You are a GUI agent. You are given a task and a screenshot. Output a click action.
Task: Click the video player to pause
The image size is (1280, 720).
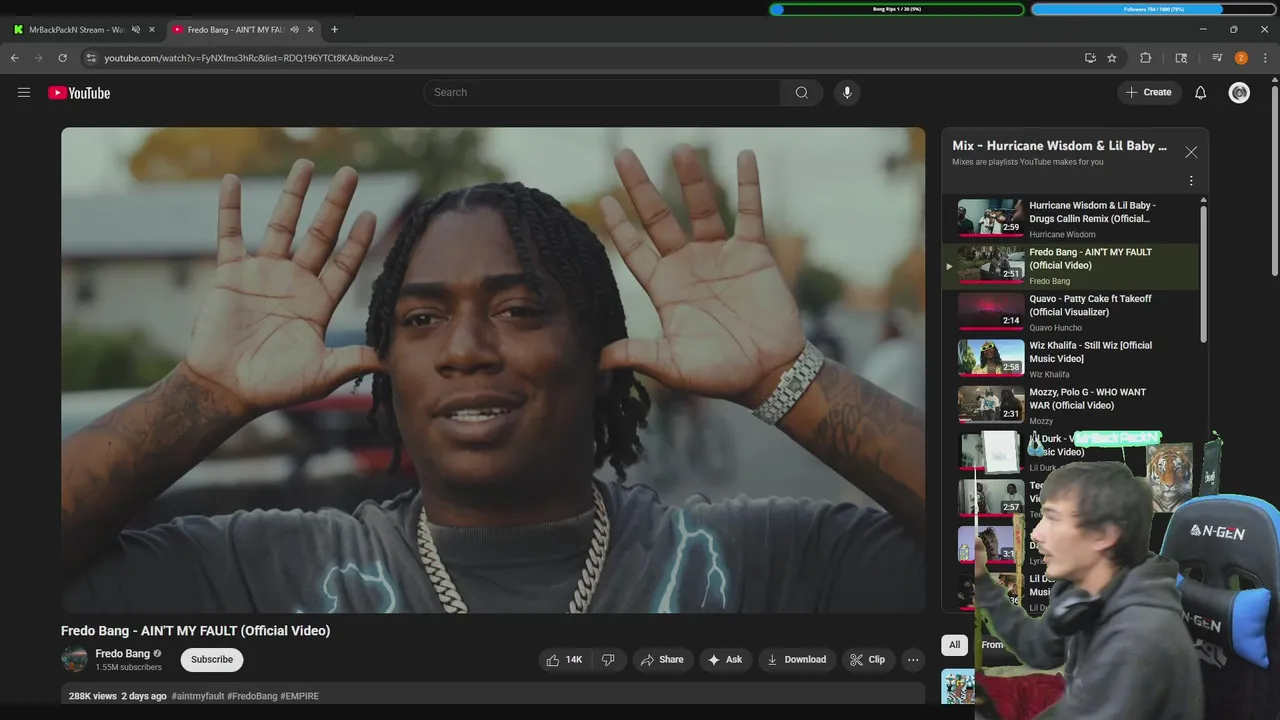point(493,370)
